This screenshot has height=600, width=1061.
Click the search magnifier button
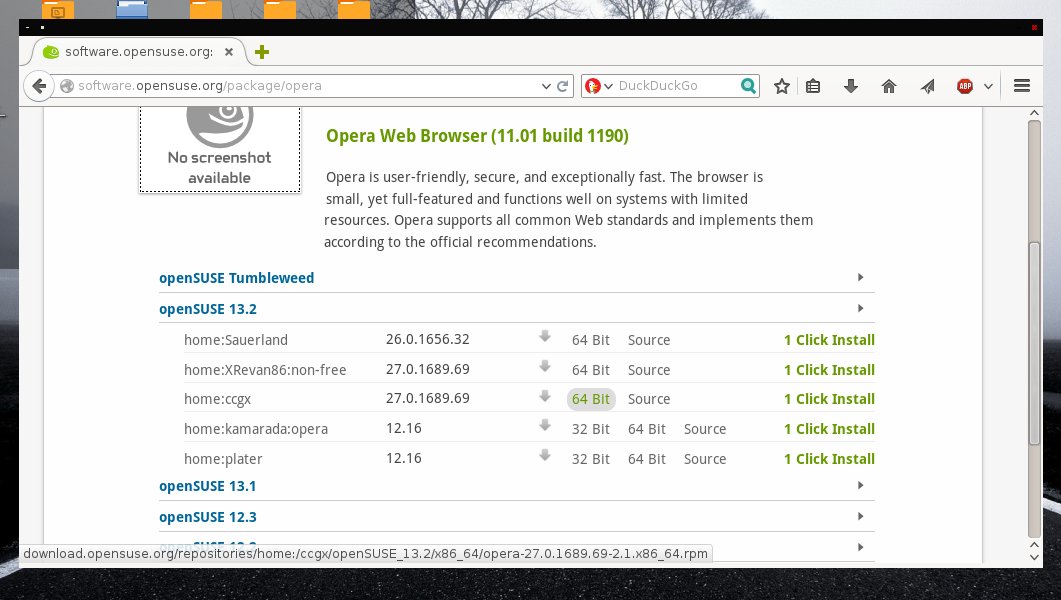tap(748, 86)
